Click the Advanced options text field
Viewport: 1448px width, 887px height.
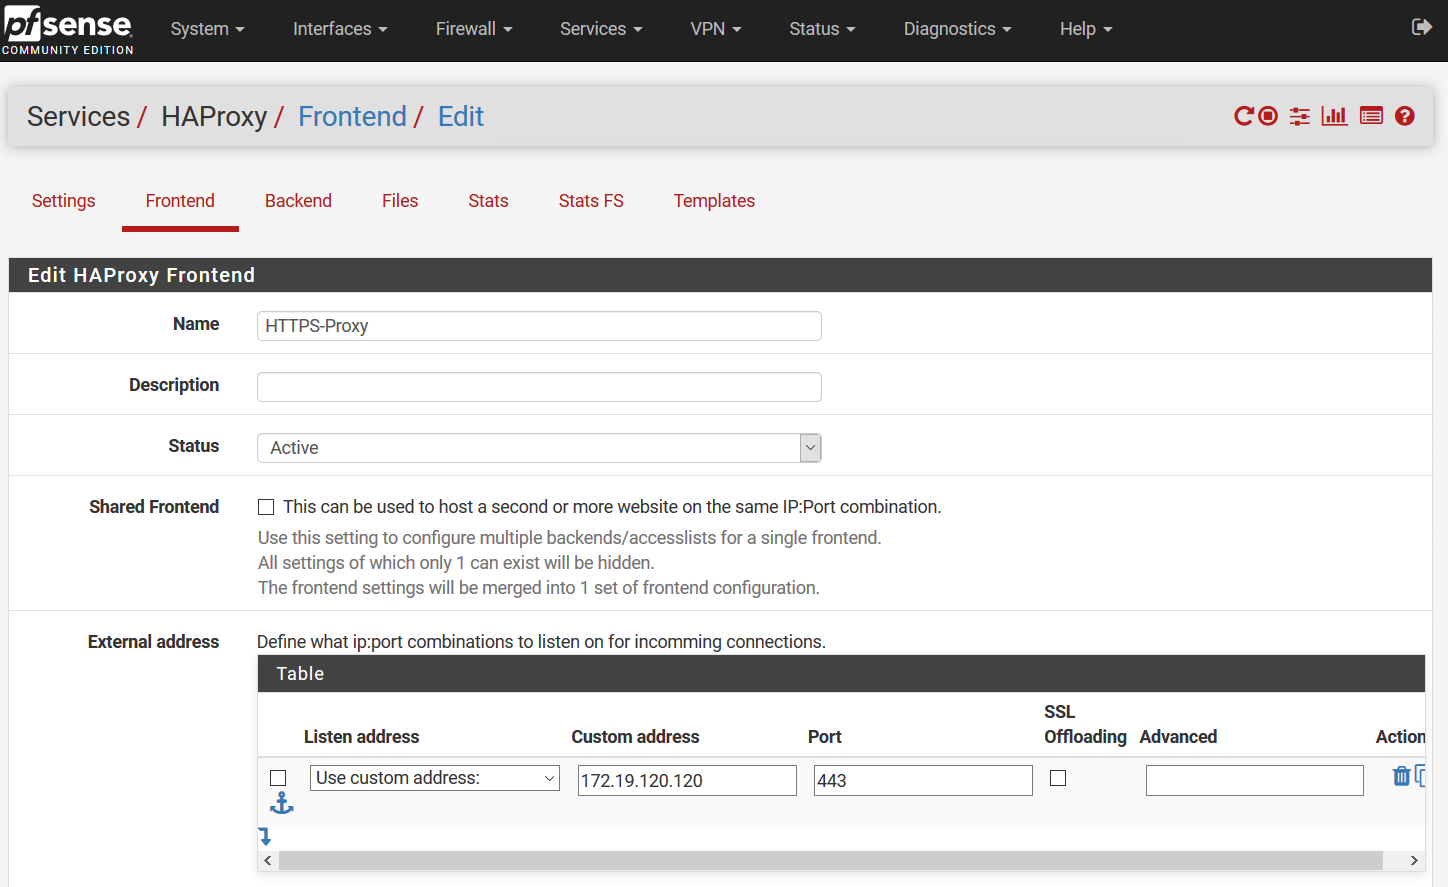pyautogui.click(x=1255, y=780)
